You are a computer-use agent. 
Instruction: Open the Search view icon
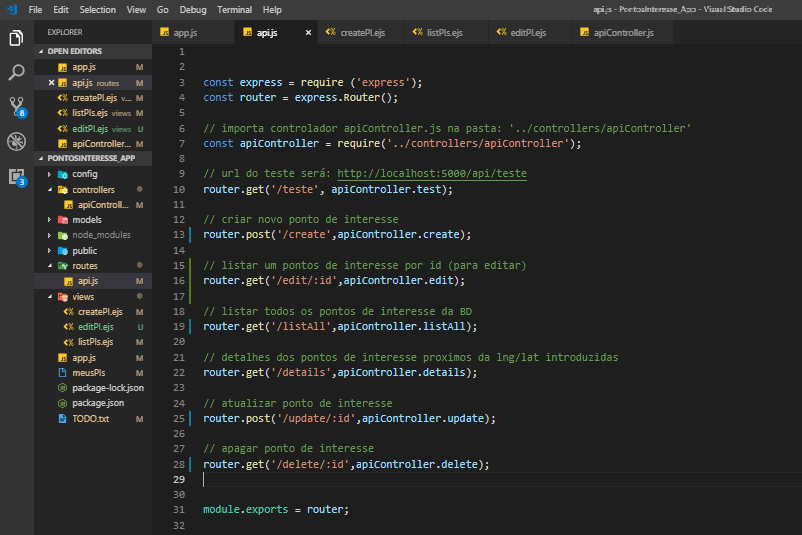pyautogui.click(x=16, y=72)
